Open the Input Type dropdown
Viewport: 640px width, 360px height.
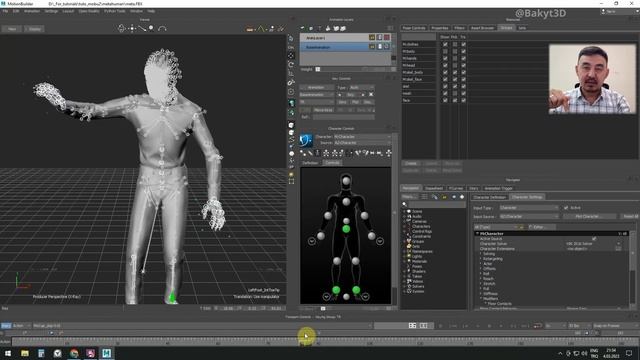point(529,208)
